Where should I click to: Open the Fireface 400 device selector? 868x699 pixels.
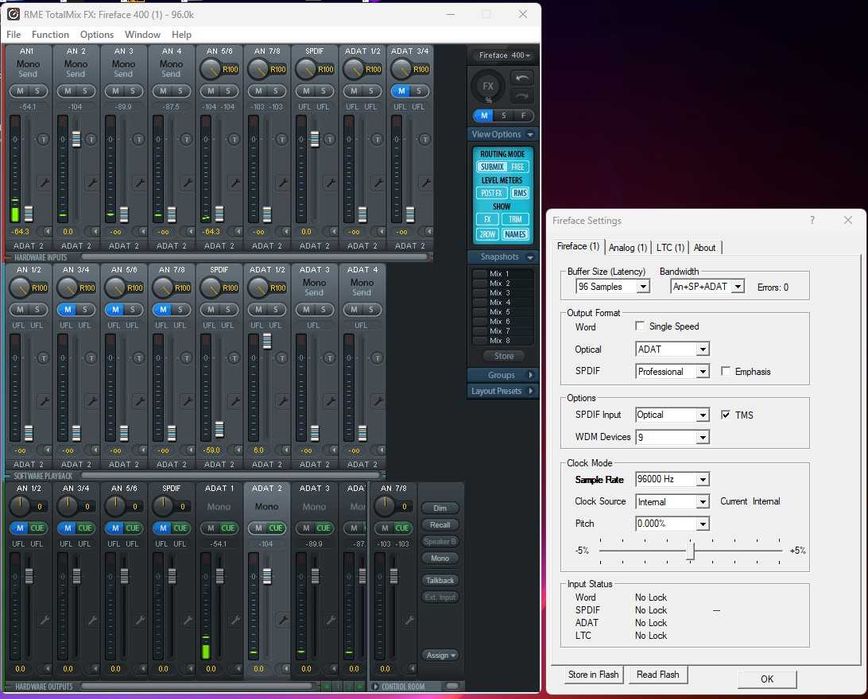[504, 55]
